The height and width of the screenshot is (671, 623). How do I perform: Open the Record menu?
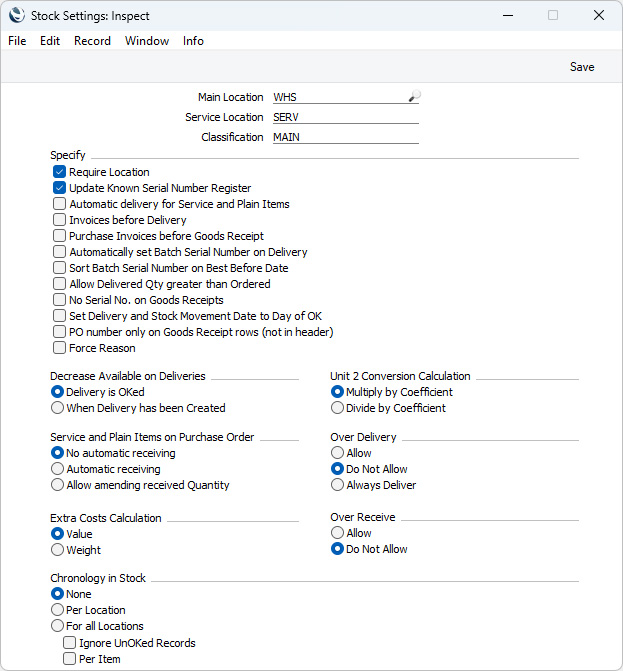(x=92, y=41)
